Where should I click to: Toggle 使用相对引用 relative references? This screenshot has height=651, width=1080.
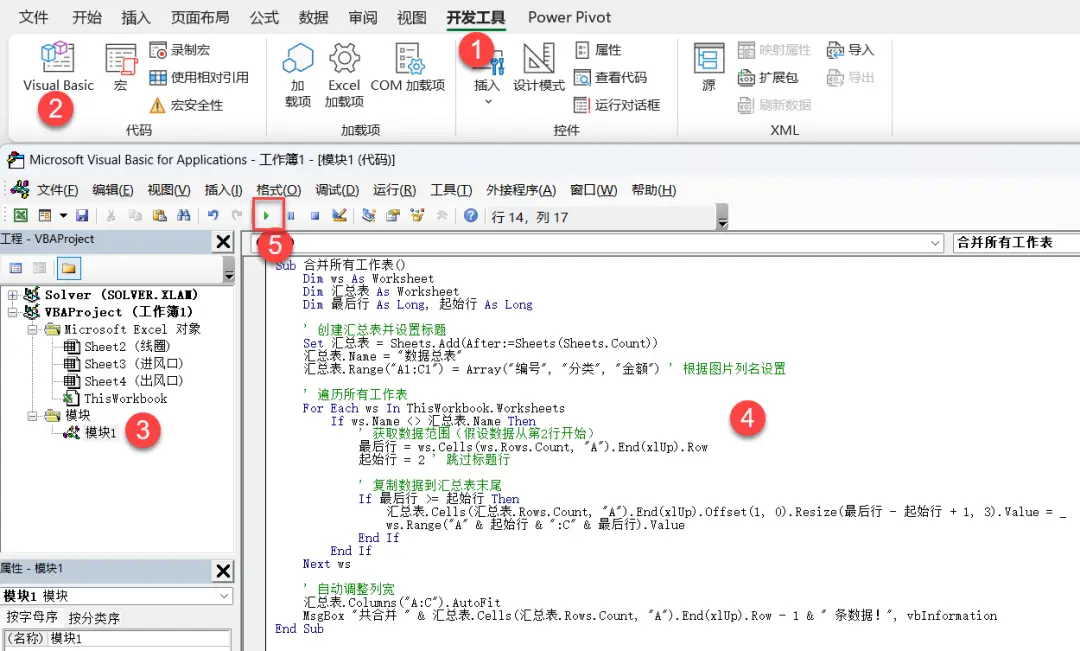tap(199, 77)
